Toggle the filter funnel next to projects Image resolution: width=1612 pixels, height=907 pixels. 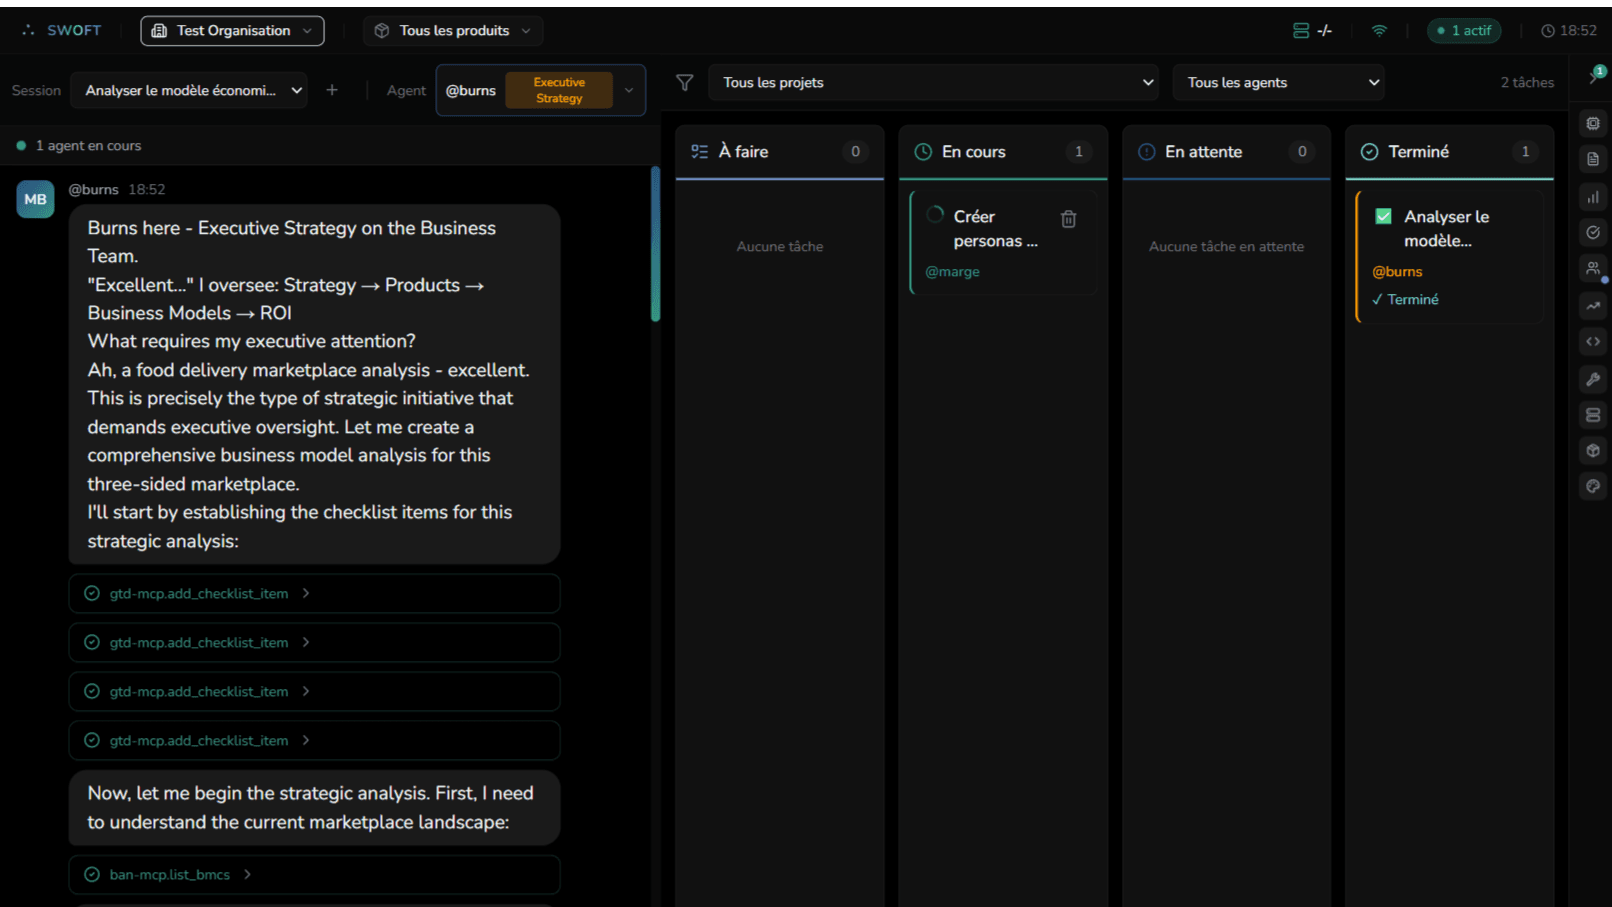(684, 83)
